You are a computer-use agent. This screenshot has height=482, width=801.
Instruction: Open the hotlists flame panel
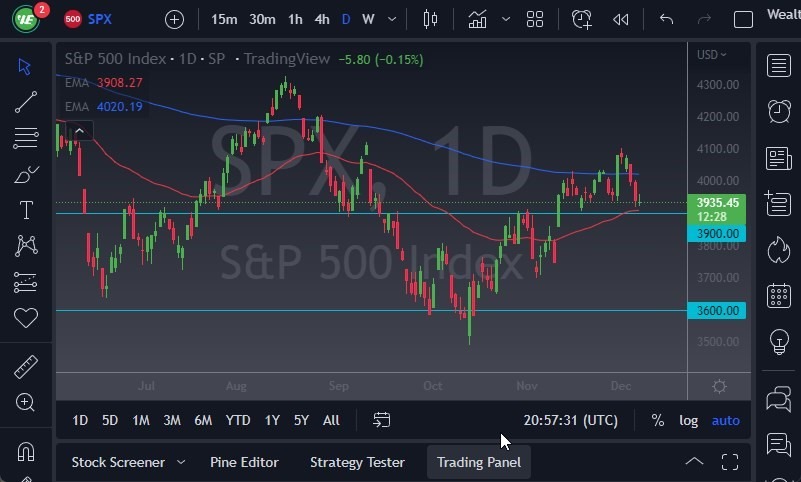[x=779, y=249]
